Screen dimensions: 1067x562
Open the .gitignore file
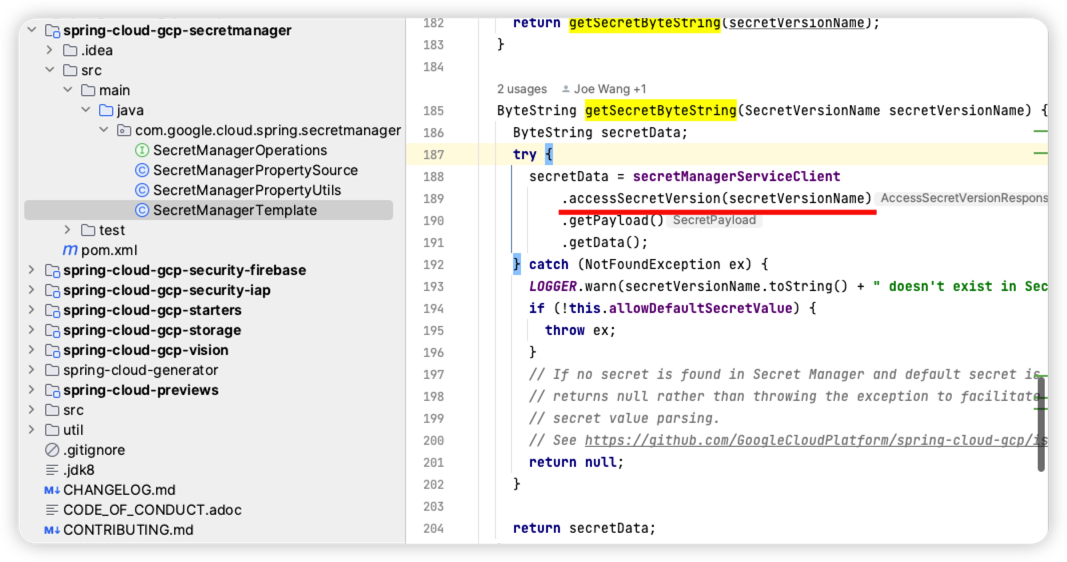(x=94, y=450)
